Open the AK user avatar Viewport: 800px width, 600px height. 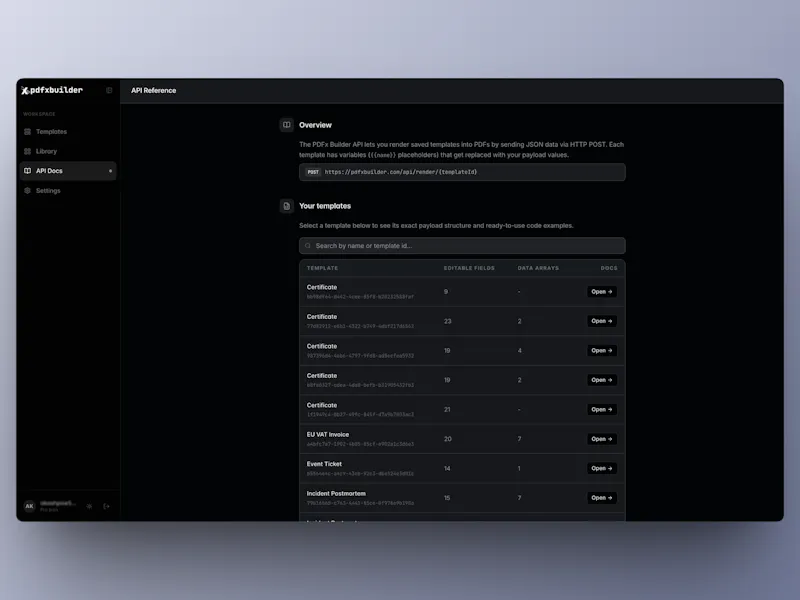click(30, 506)
